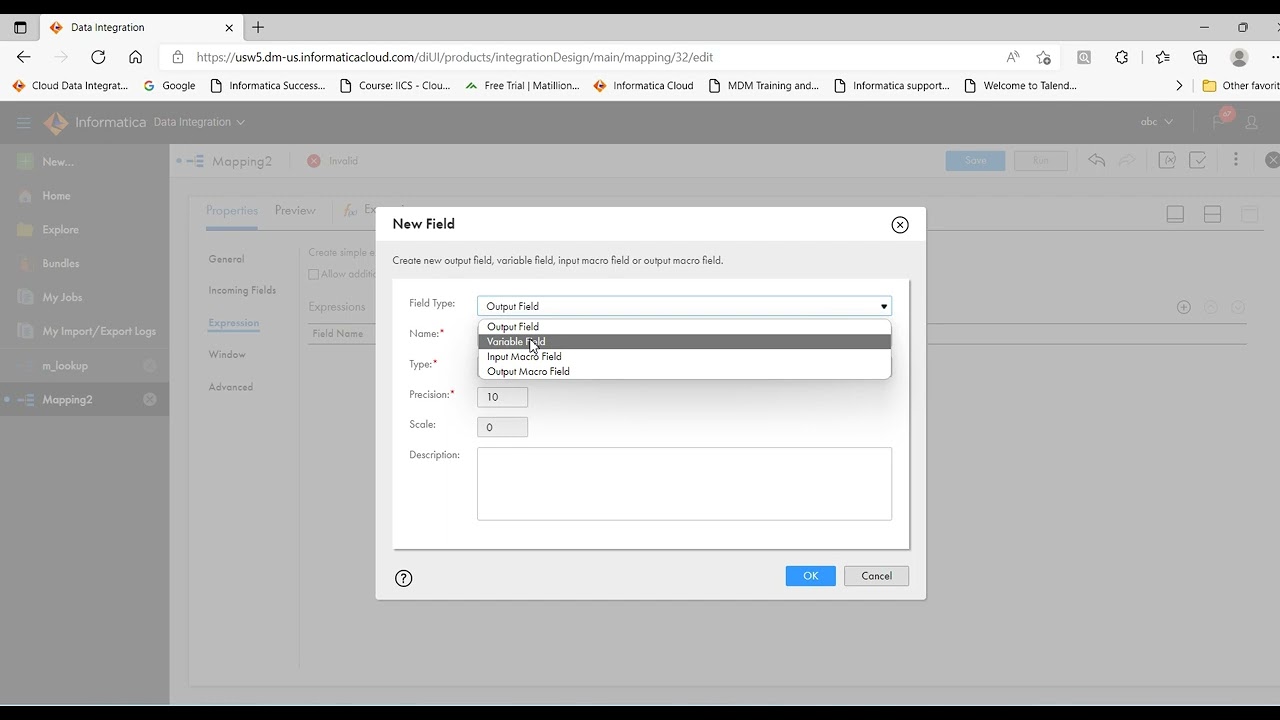Click the Save mapping button
This screenshot has width=1280, height=720.
975,161
